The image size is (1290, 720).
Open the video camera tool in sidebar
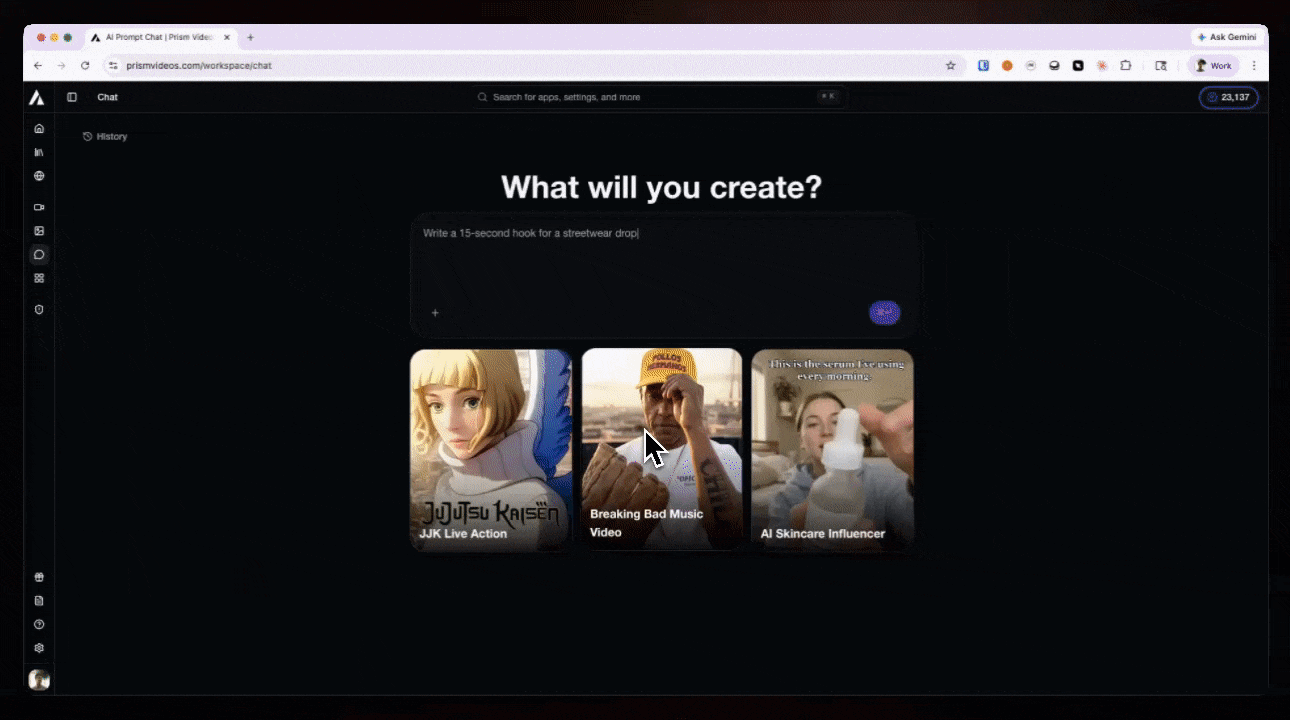(x=39, y=207)
